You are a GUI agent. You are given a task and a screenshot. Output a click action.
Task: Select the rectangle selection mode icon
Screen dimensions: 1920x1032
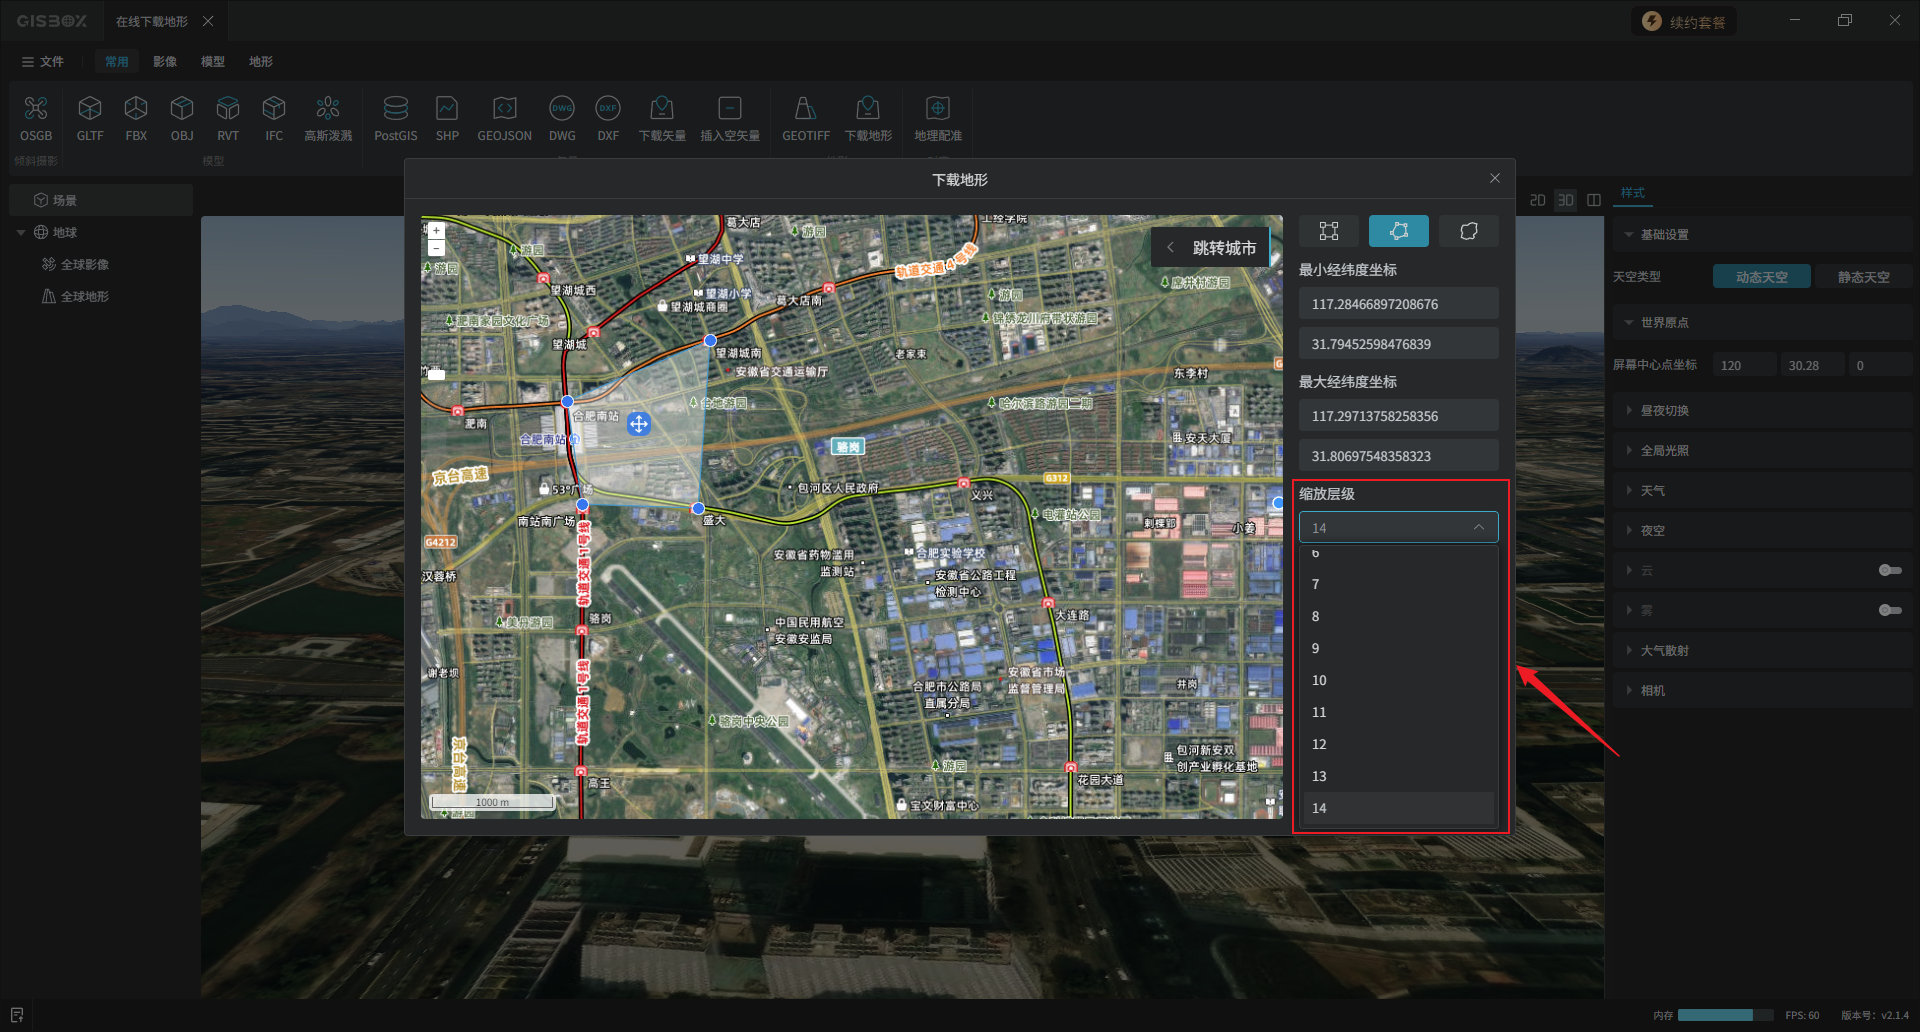(x=1328, y=231)
